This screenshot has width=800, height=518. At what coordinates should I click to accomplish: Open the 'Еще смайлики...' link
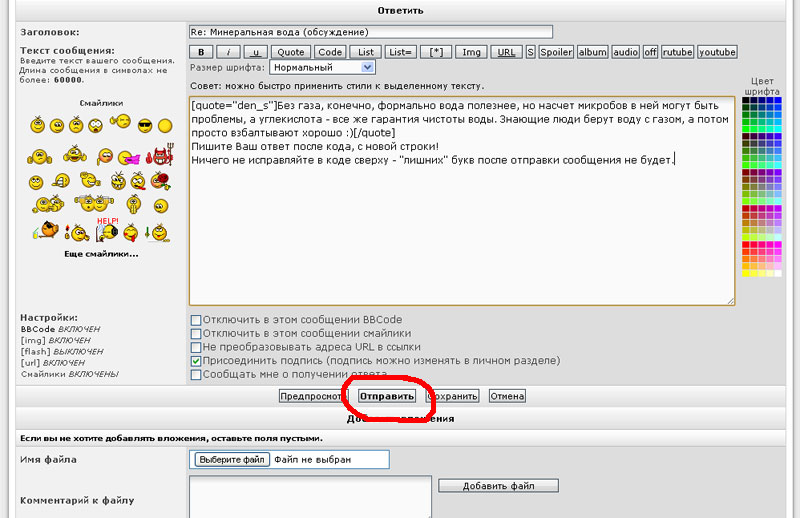point(101,254)
